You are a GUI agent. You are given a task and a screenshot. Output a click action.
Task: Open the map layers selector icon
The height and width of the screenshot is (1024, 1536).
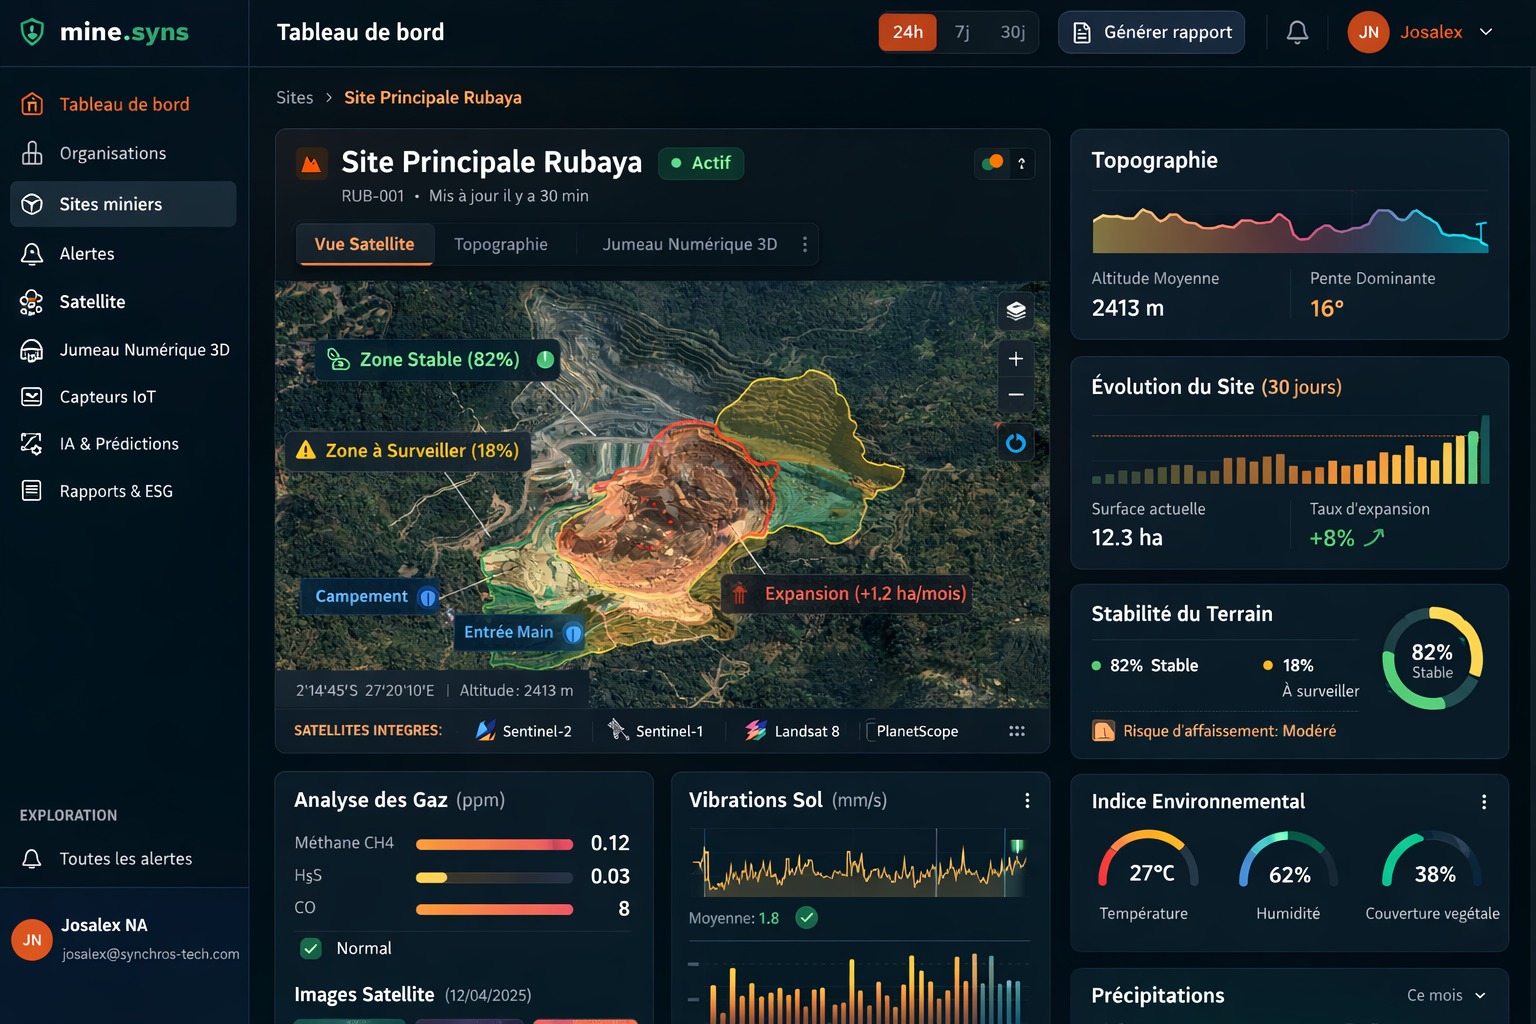[1015, 311]
